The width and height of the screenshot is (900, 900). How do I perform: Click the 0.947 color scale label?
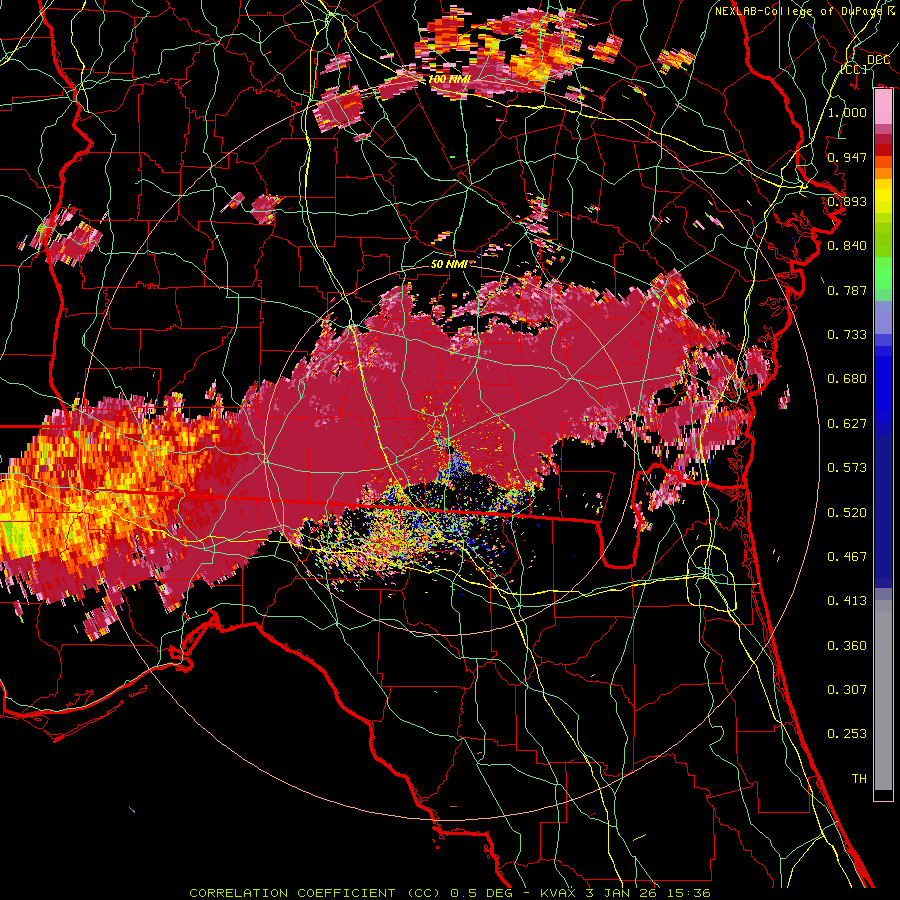tap(847, 157)
